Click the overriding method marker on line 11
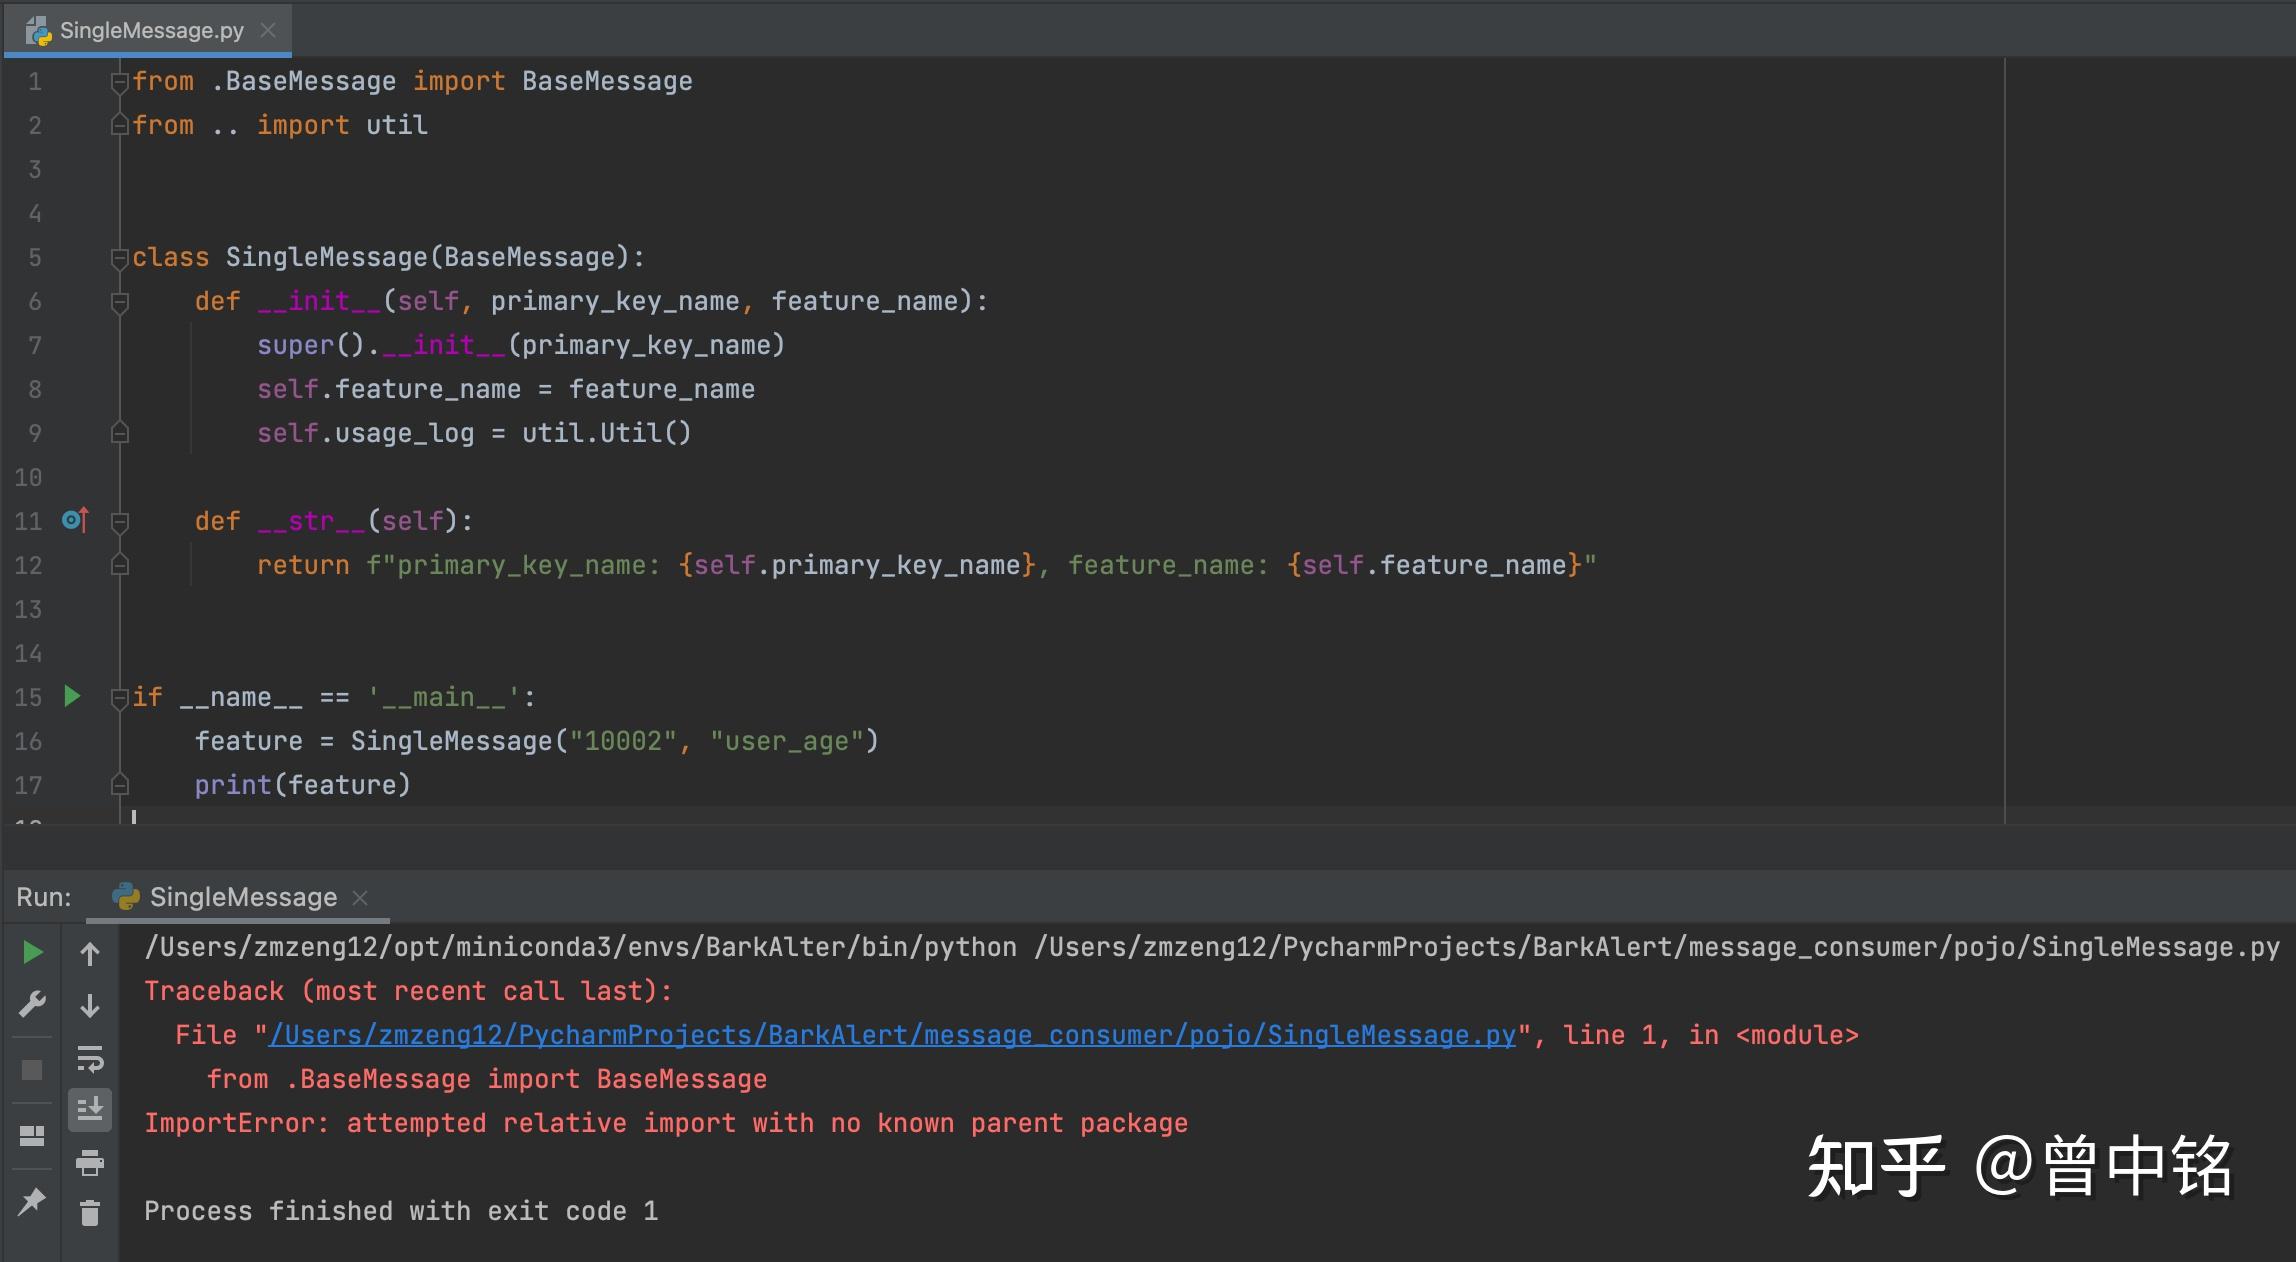 pyautogui.click(x=75, y=520)
